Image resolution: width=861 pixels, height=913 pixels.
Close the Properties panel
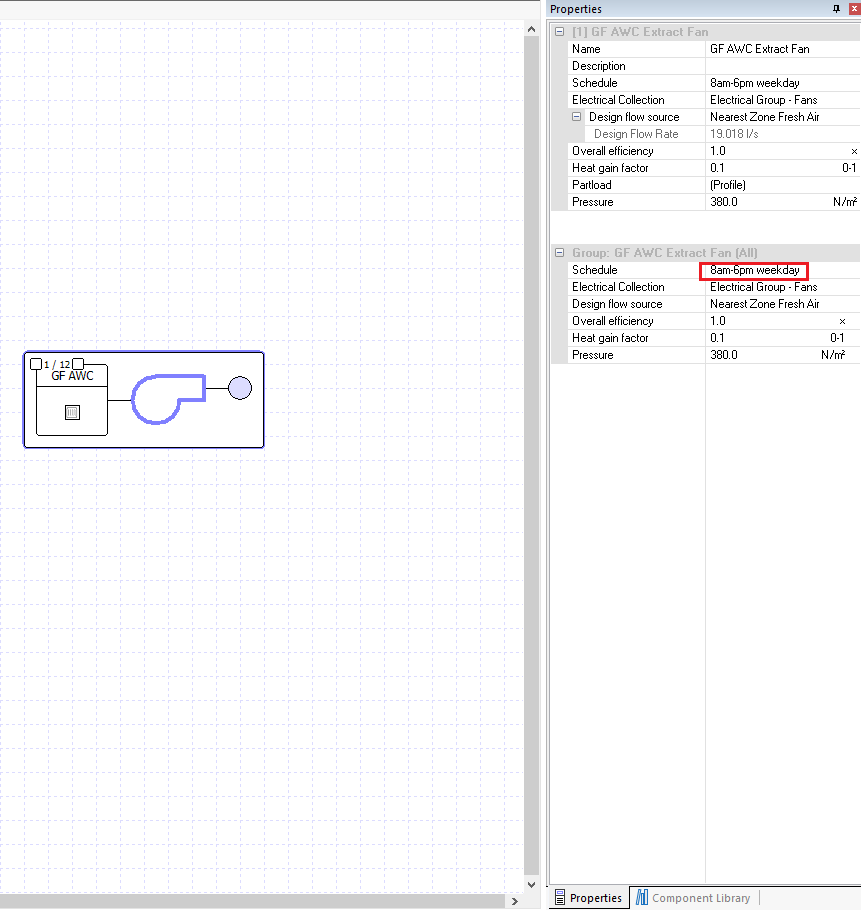pos(852,9)
